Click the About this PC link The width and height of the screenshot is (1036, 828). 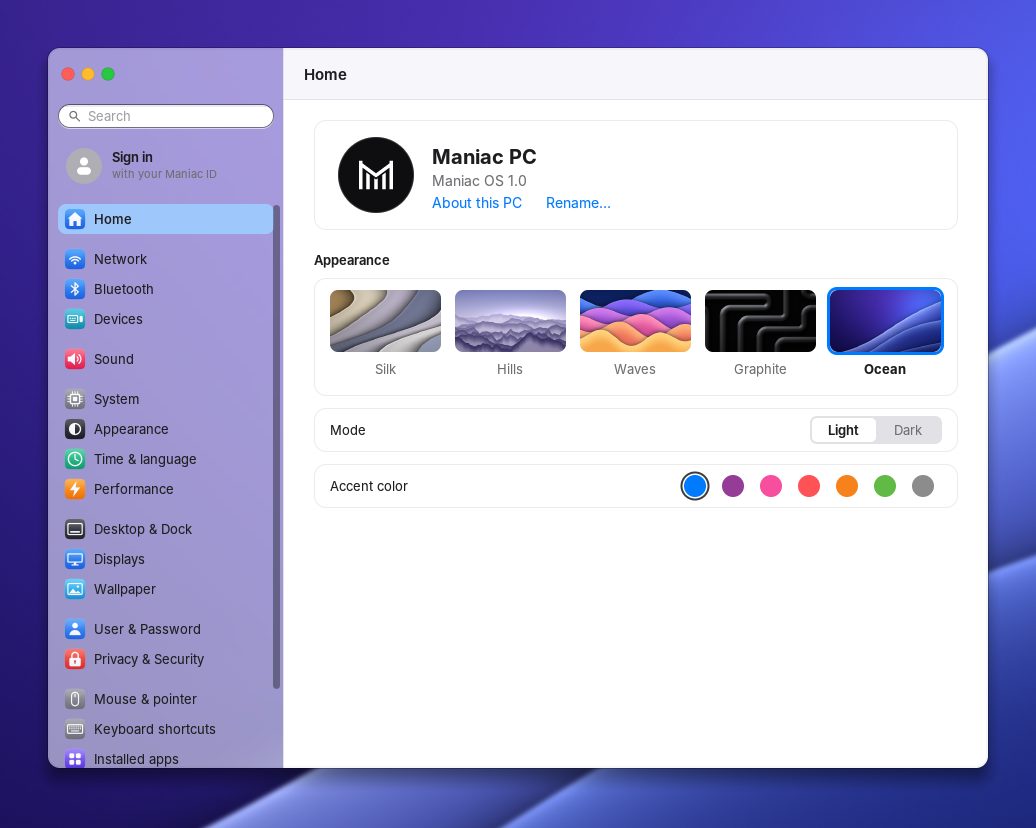[476, 203]
